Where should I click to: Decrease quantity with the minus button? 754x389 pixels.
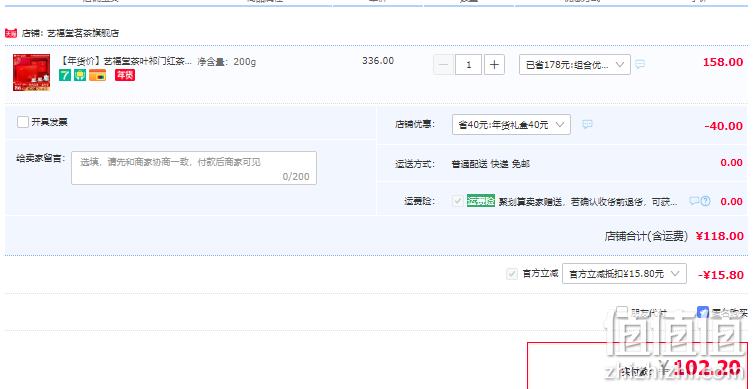[x=443, y=65]
